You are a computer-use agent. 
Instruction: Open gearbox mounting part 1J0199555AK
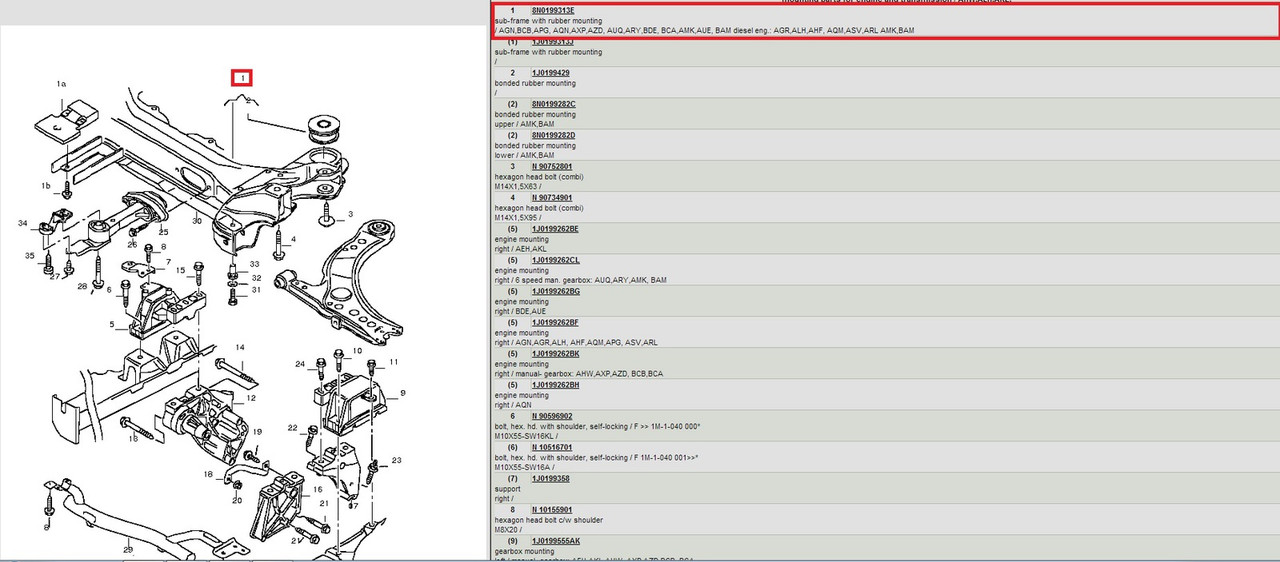(555, 540)
